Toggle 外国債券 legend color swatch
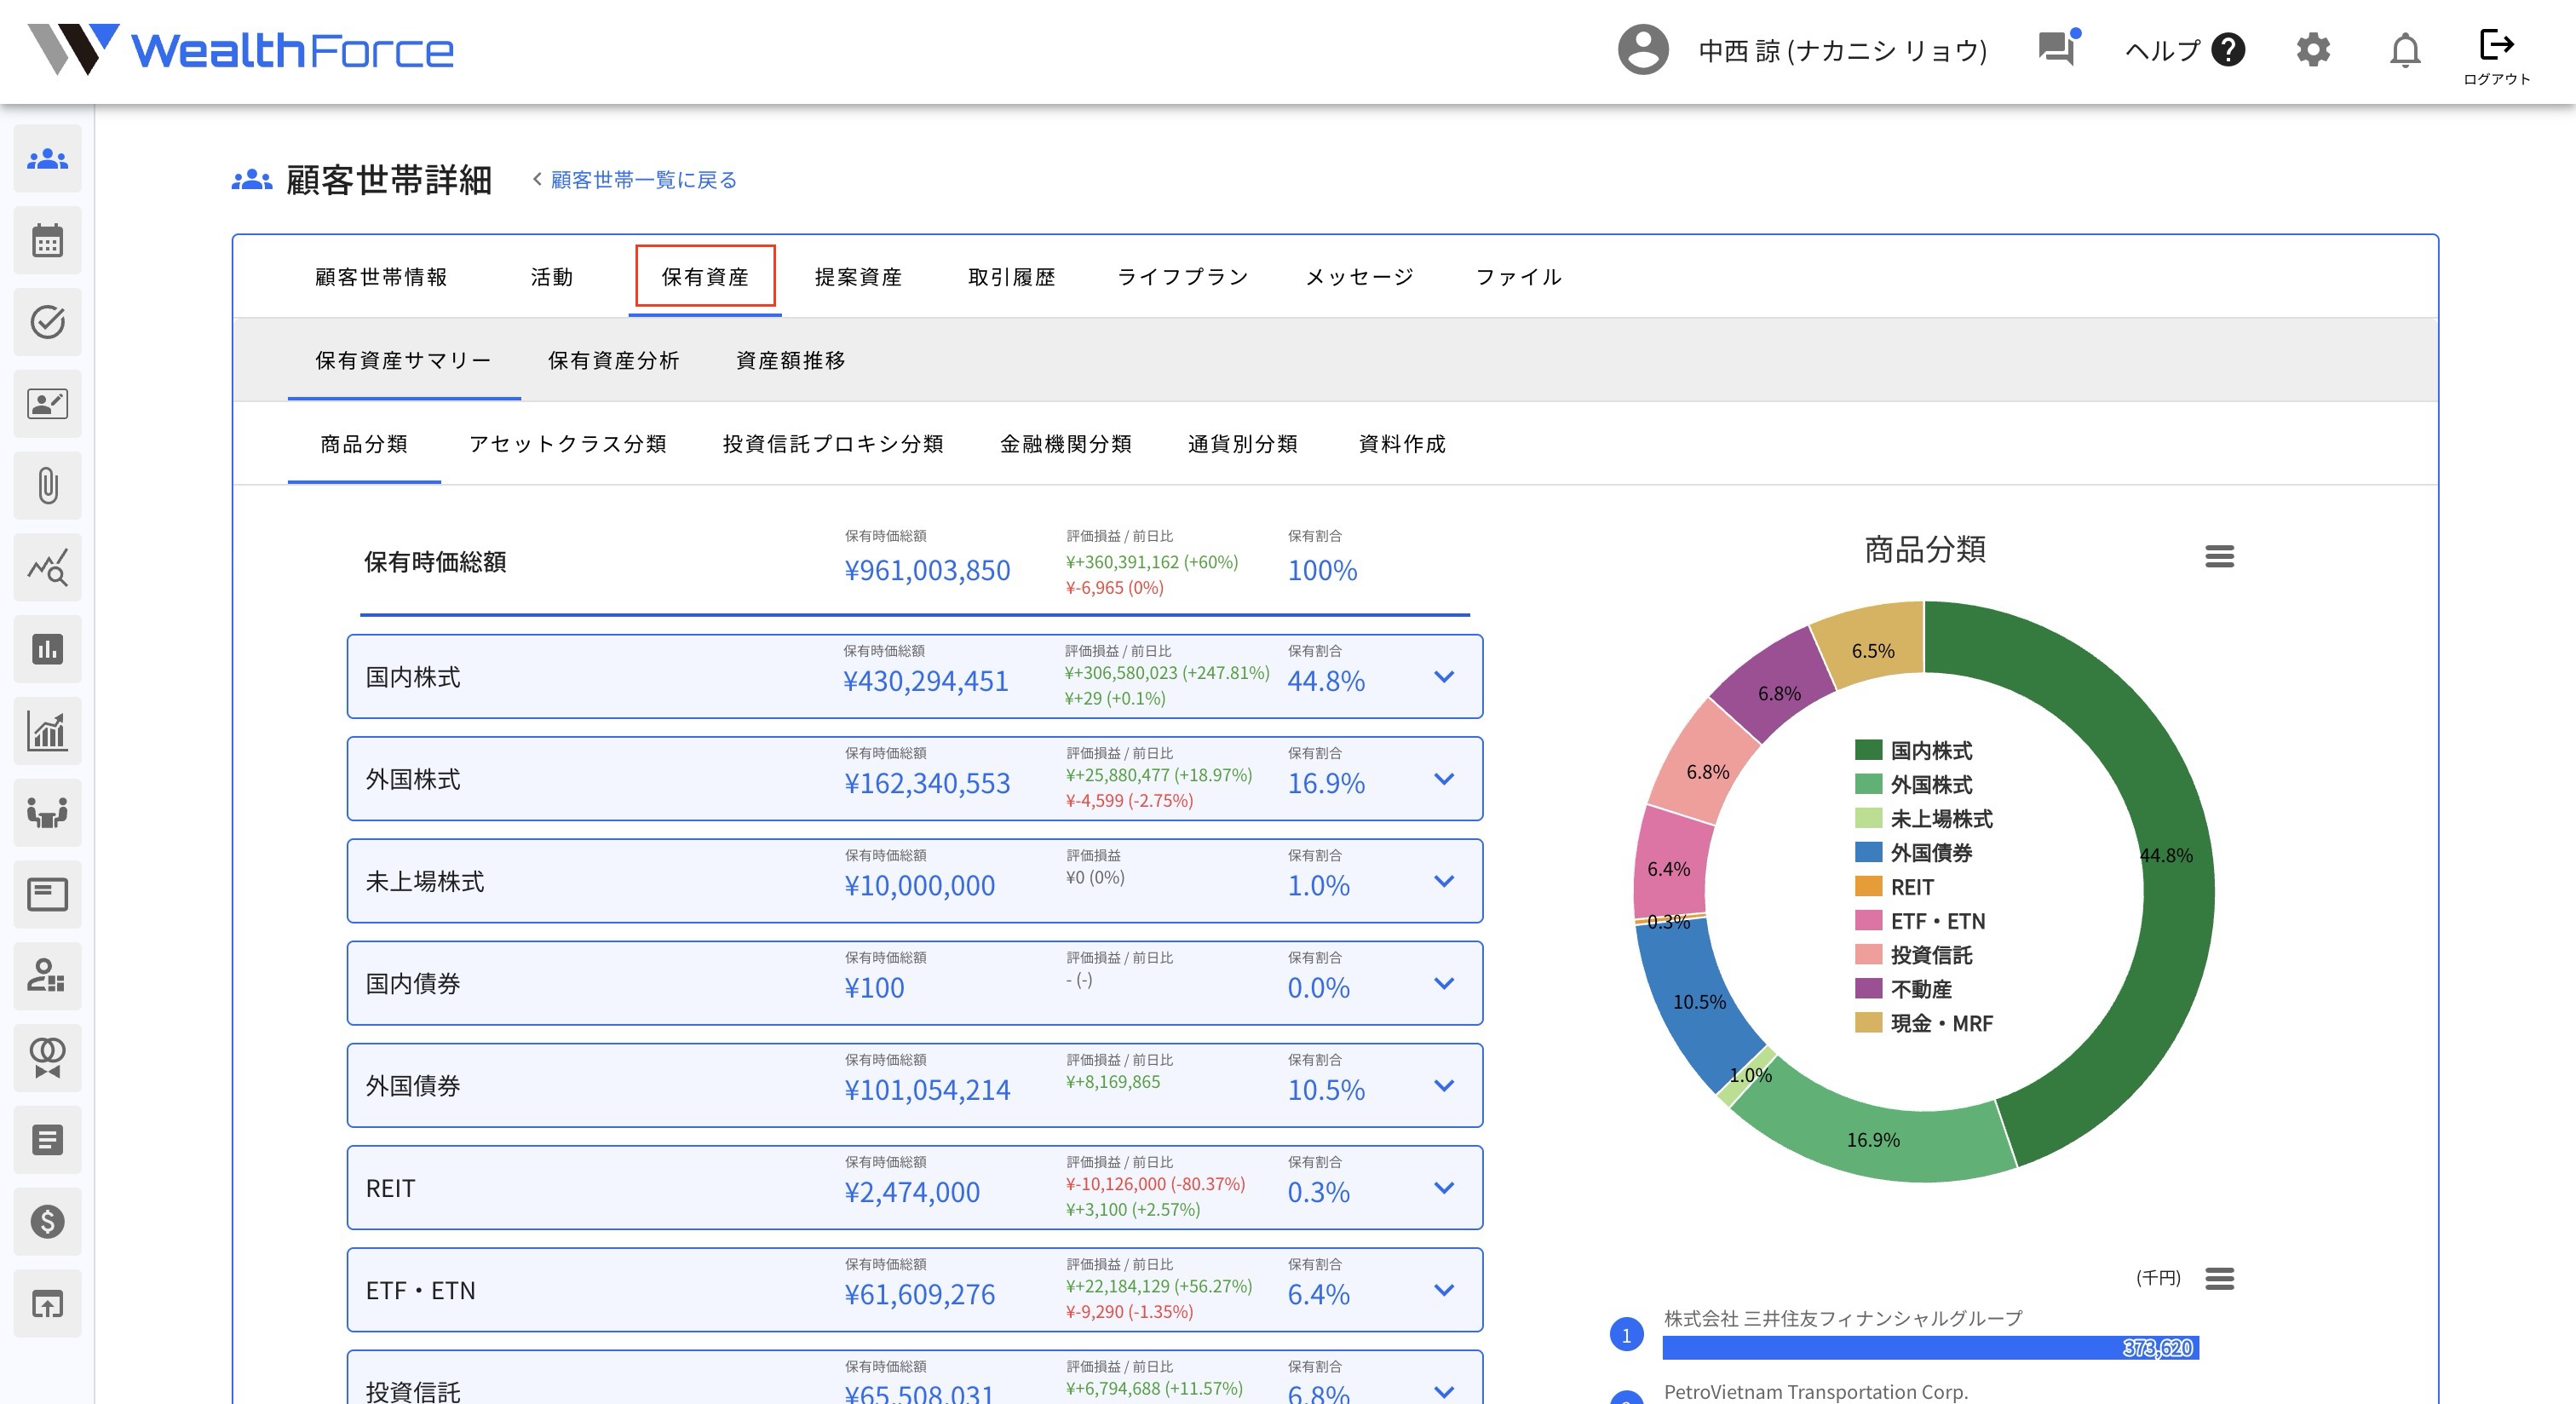 pos(1868,852)
